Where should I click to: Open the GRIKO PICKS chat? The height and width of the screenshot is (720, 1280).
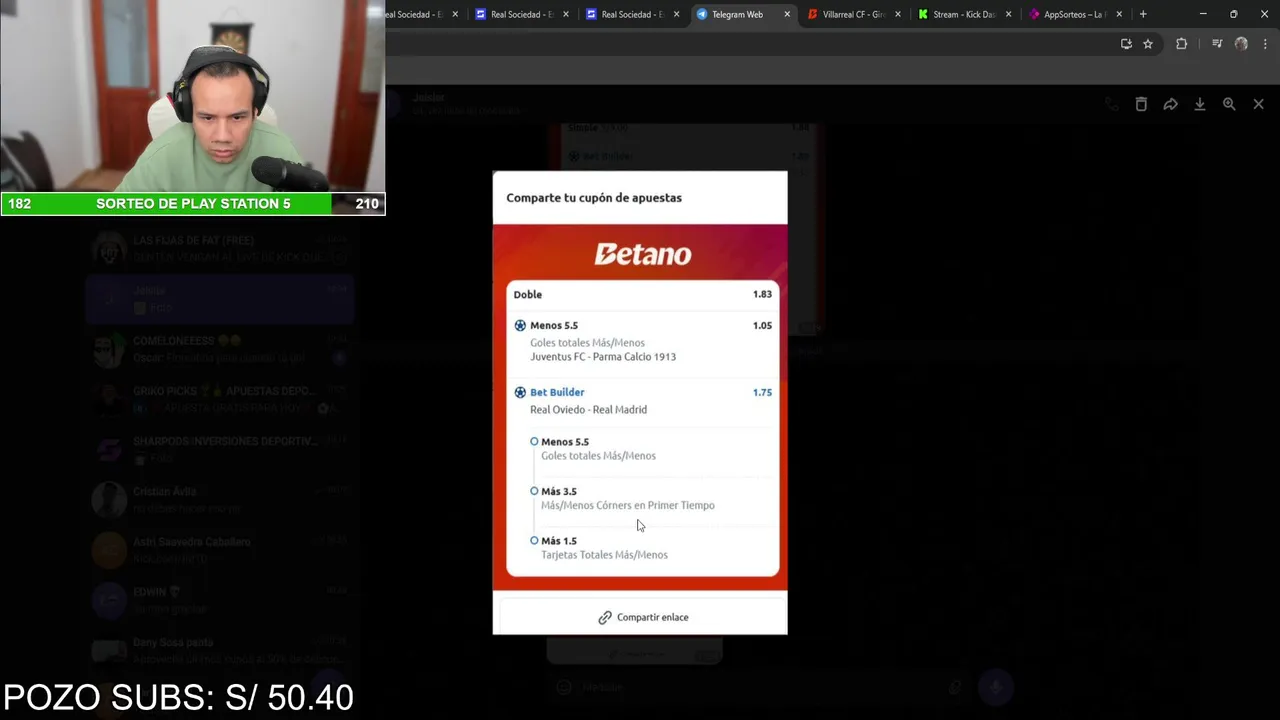click(x=220, y=400)
